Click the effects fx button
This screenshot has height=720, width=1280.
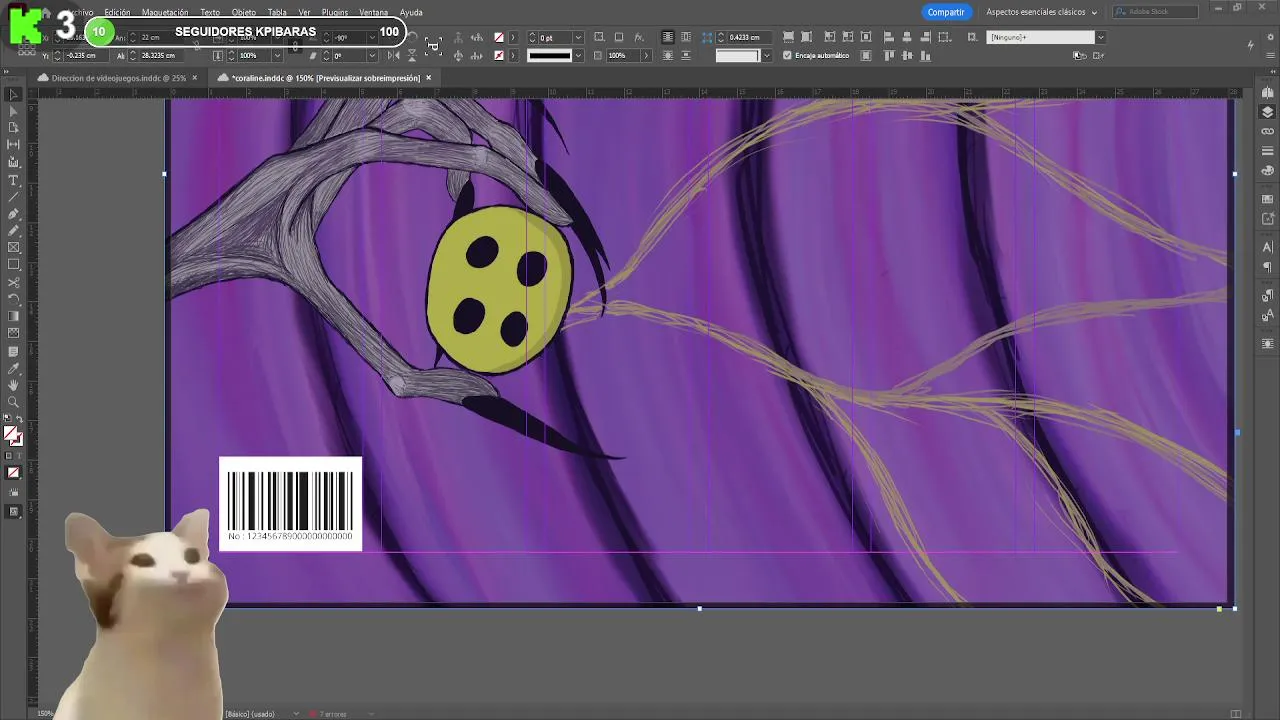[x=639, y=37]
